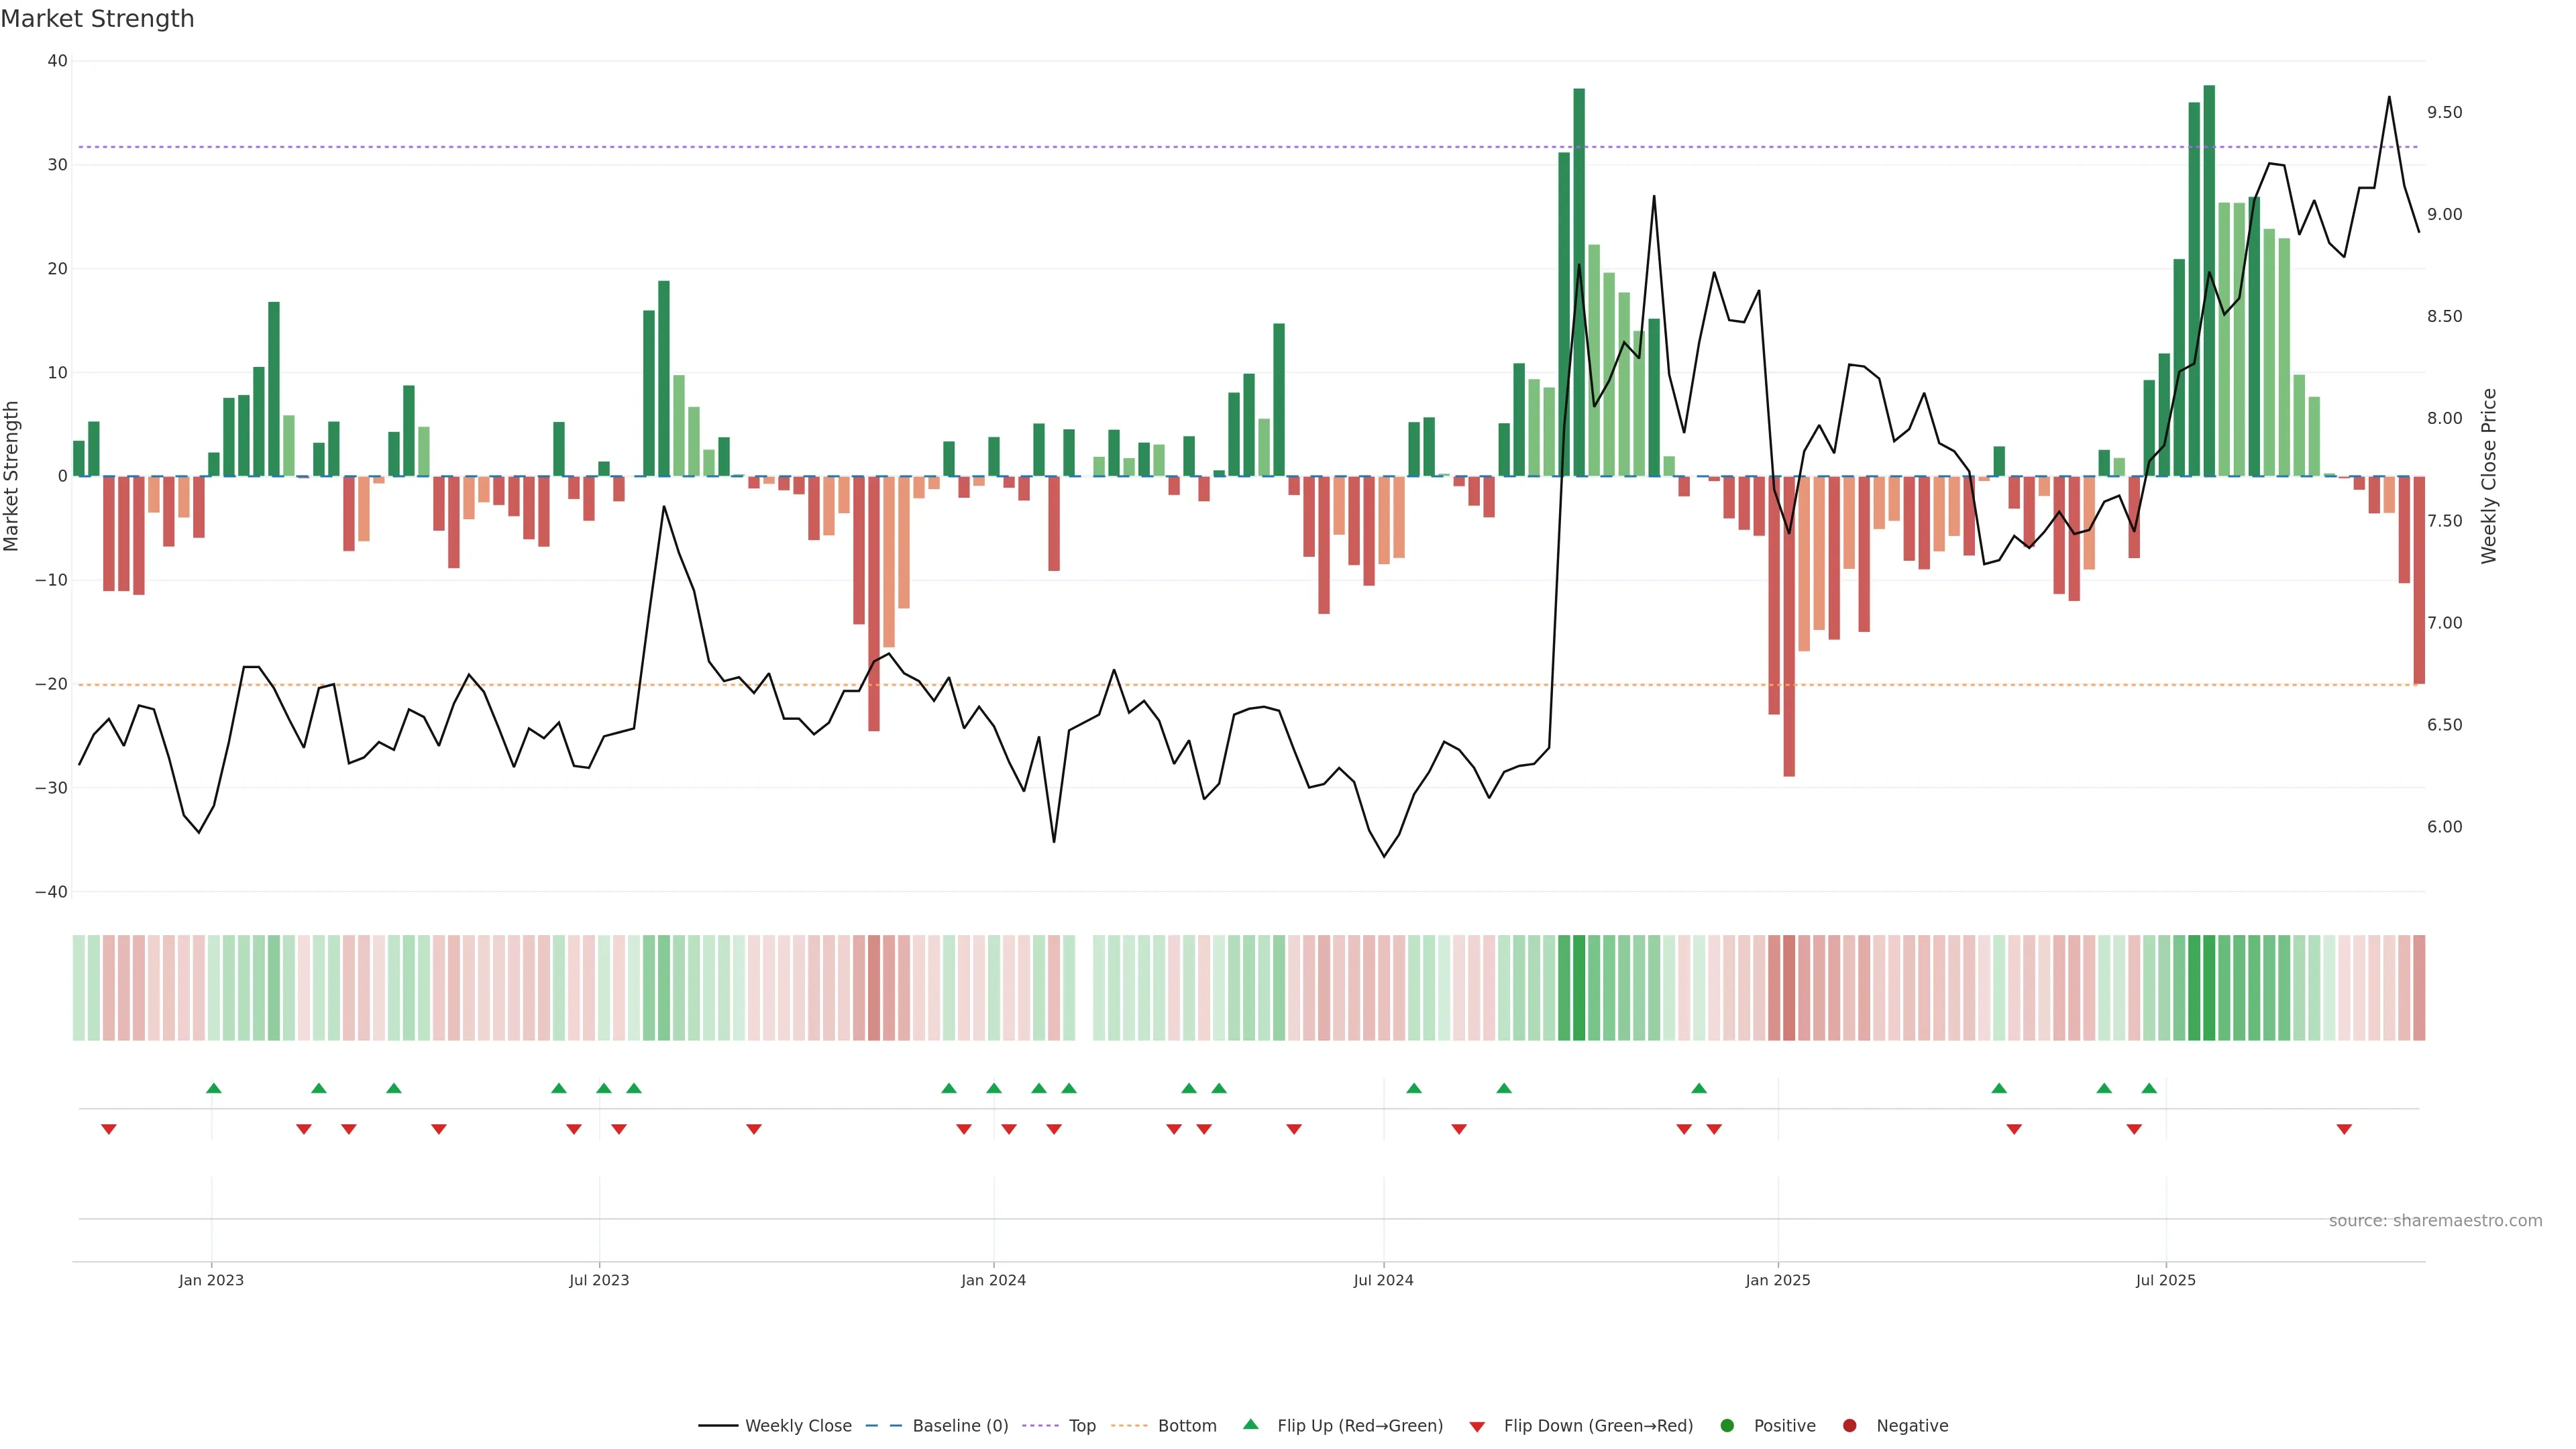Click the Jul 2025 x-axis label
This screenshot has height=1449, width=2576.
point(2165,1280)
